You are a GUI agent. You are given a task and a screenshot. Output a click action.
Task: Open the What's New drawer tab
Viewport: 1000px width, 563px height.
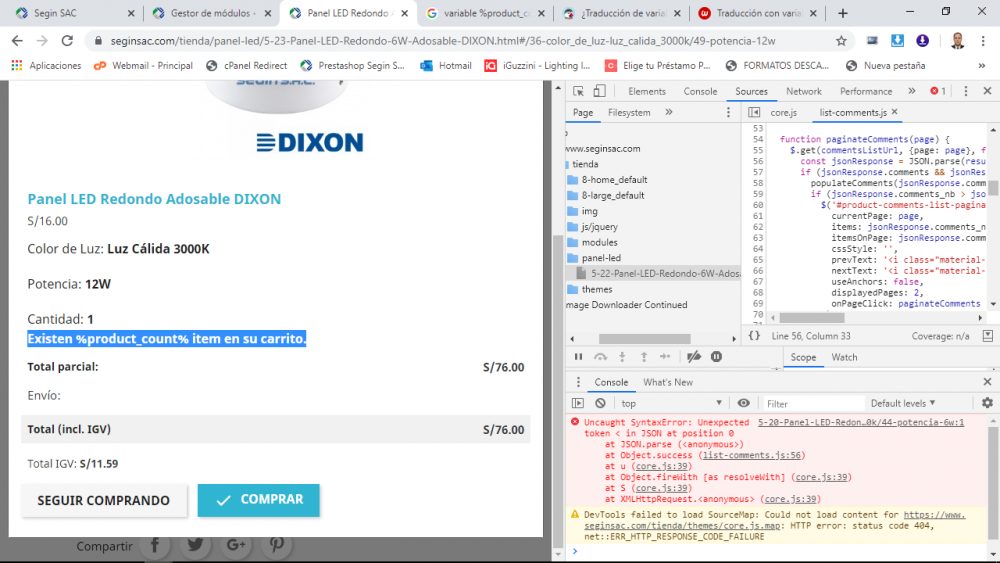[x=668, y=382]
